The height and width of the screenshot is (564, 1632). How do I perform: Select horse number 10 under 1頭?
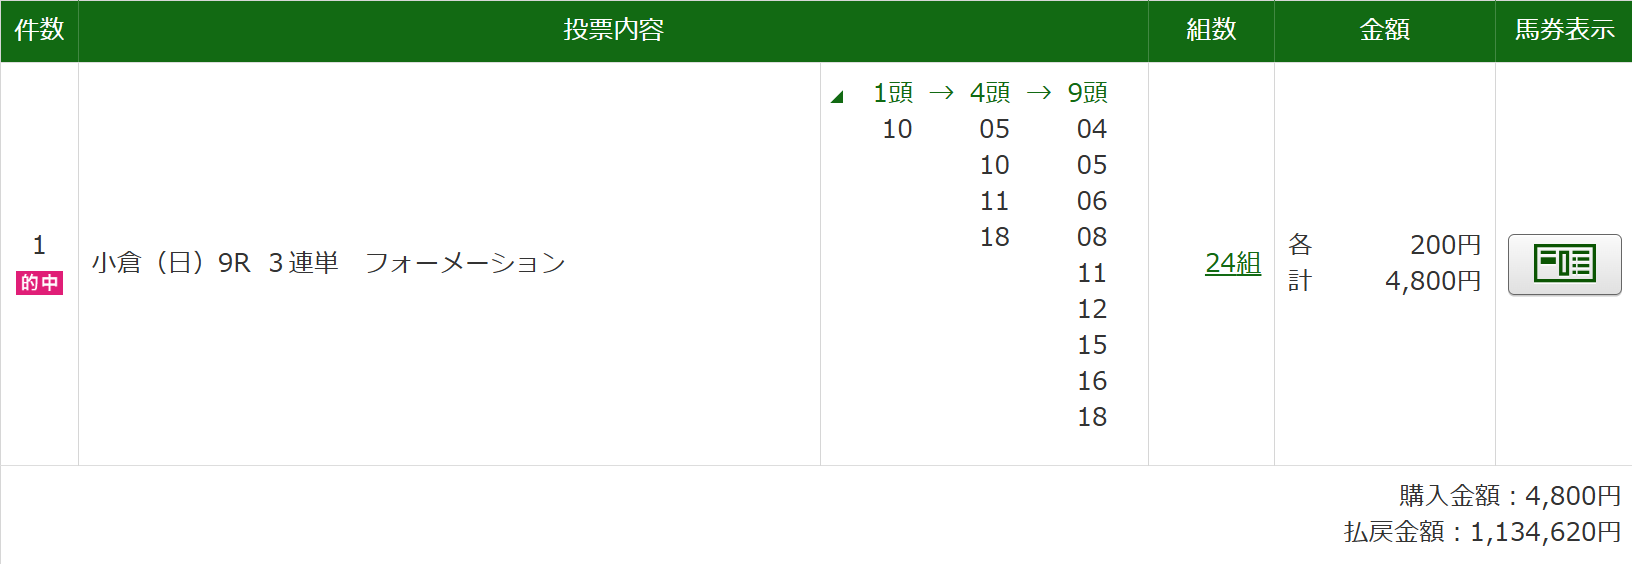pos(897,129)
